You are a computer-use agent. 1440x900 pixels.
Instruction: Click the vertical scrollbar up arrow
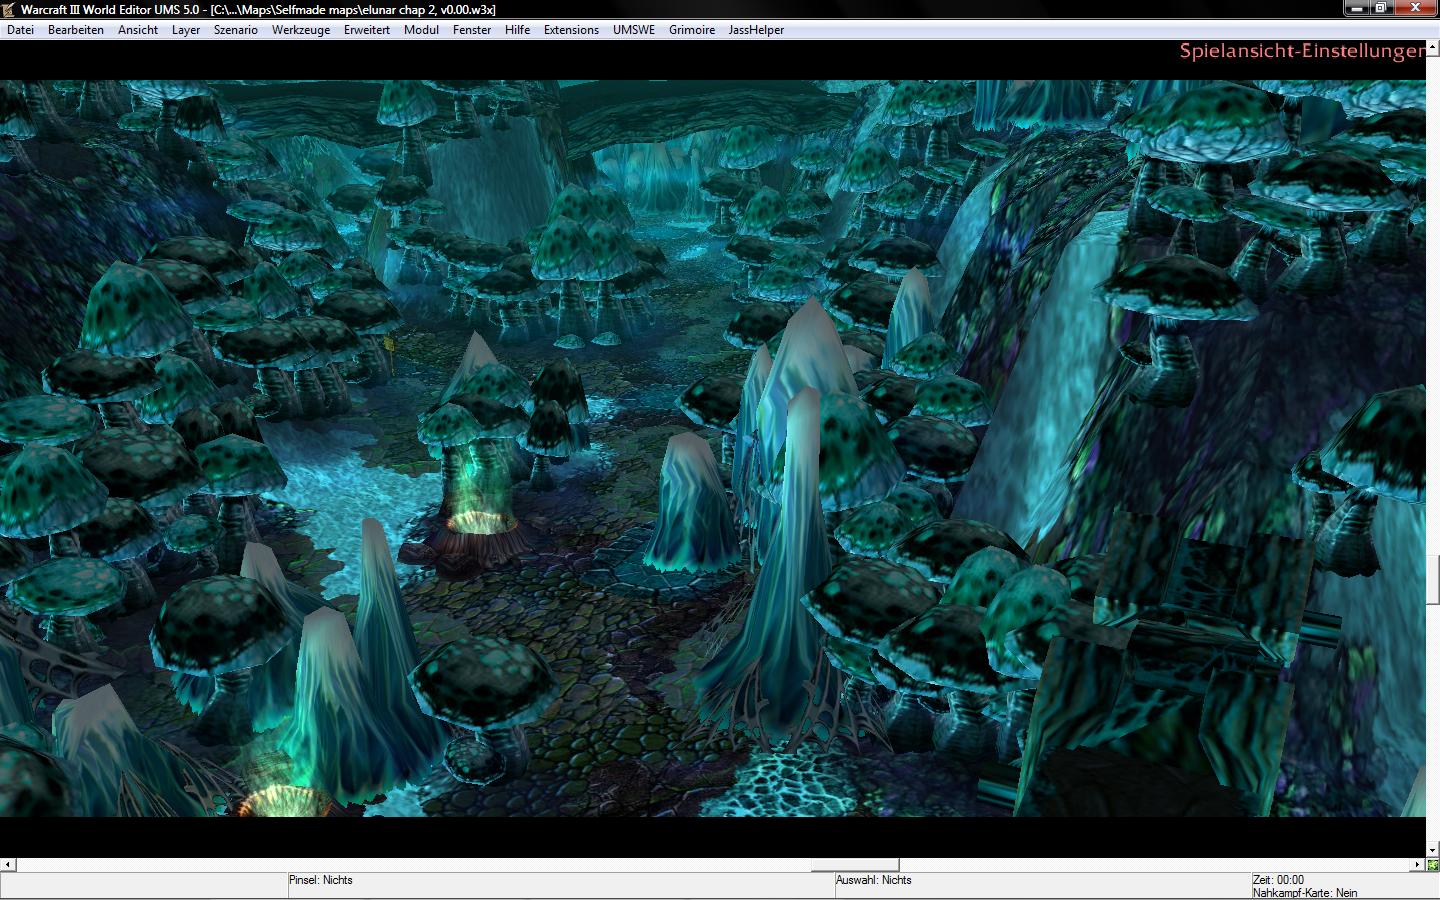pos(1433,47)
